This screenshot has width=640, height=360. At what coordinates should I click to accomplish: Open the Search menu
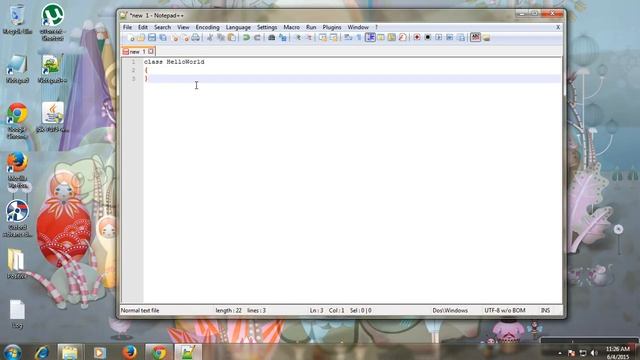click(162, 27)
